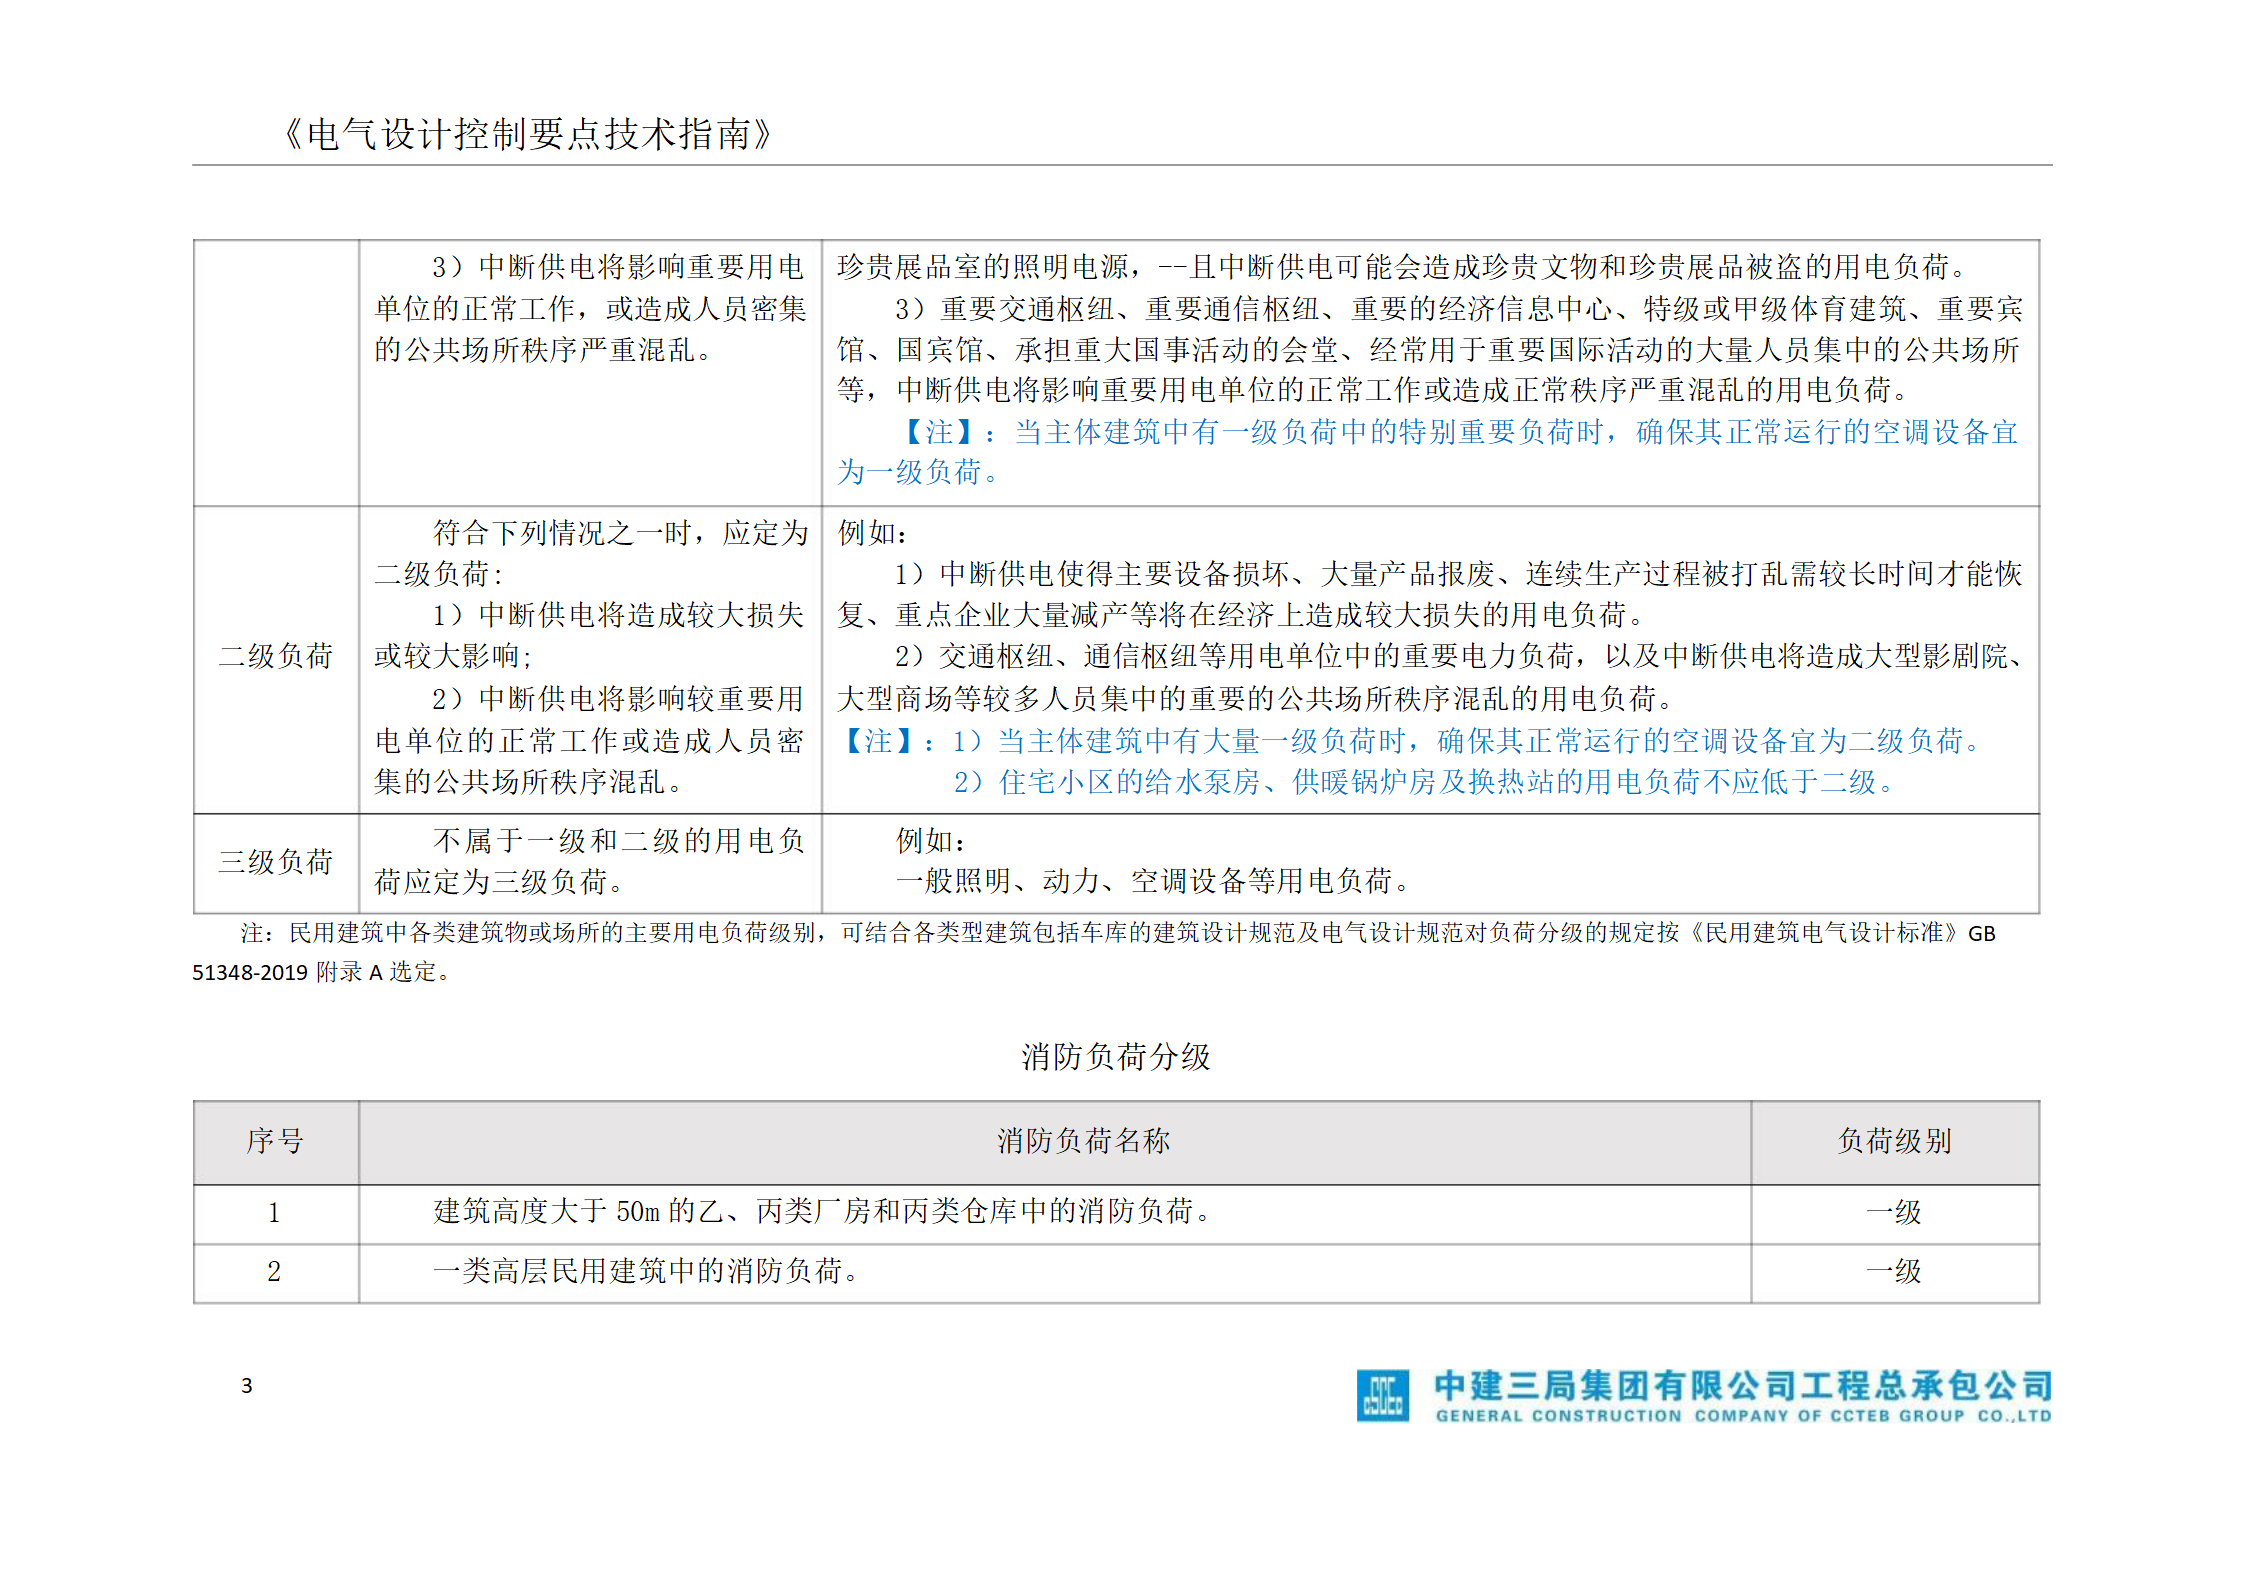Click the 序号 column header

pyautogui.click(x=275, y=1141)
